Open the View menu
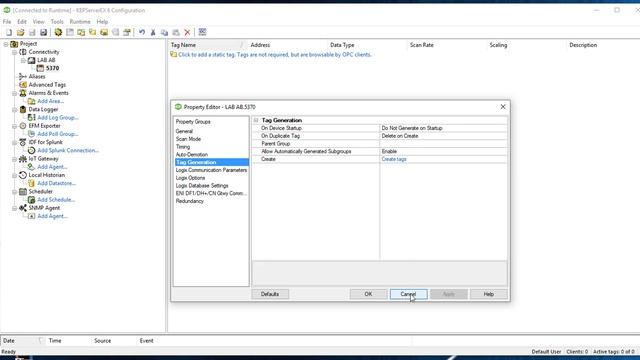 (x=38, y=22)
